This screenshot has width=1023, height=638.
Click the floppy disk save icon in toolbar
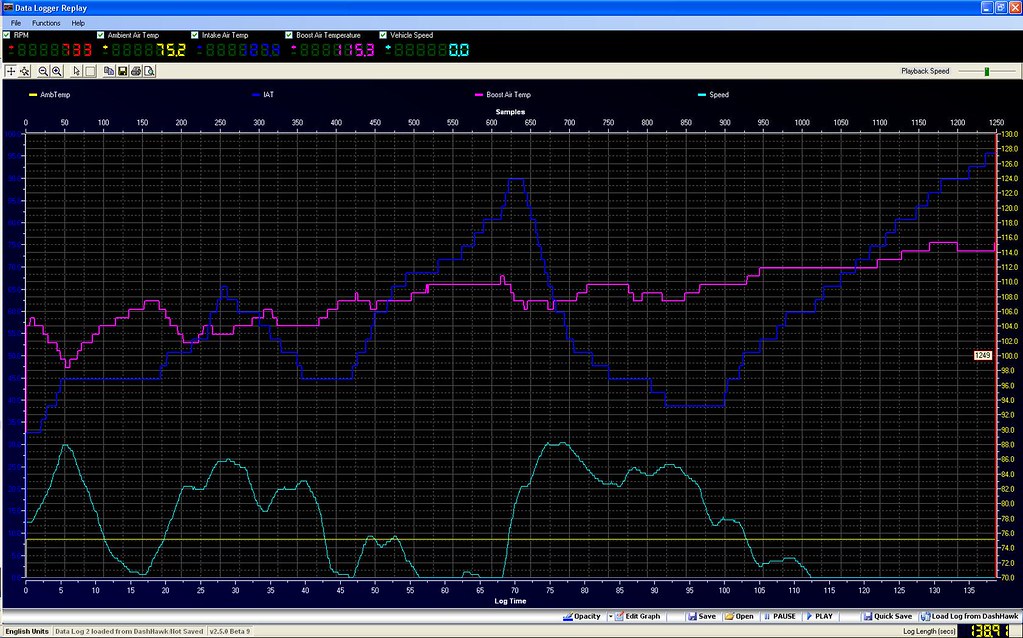[x=122, y=71]
